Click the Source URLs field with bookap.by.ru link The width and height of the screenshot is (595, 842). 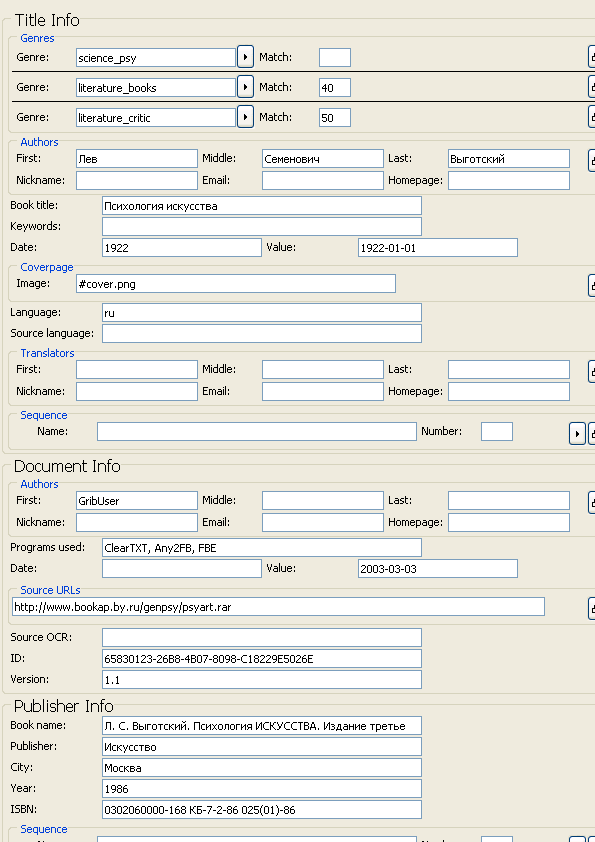pos(278,607)
